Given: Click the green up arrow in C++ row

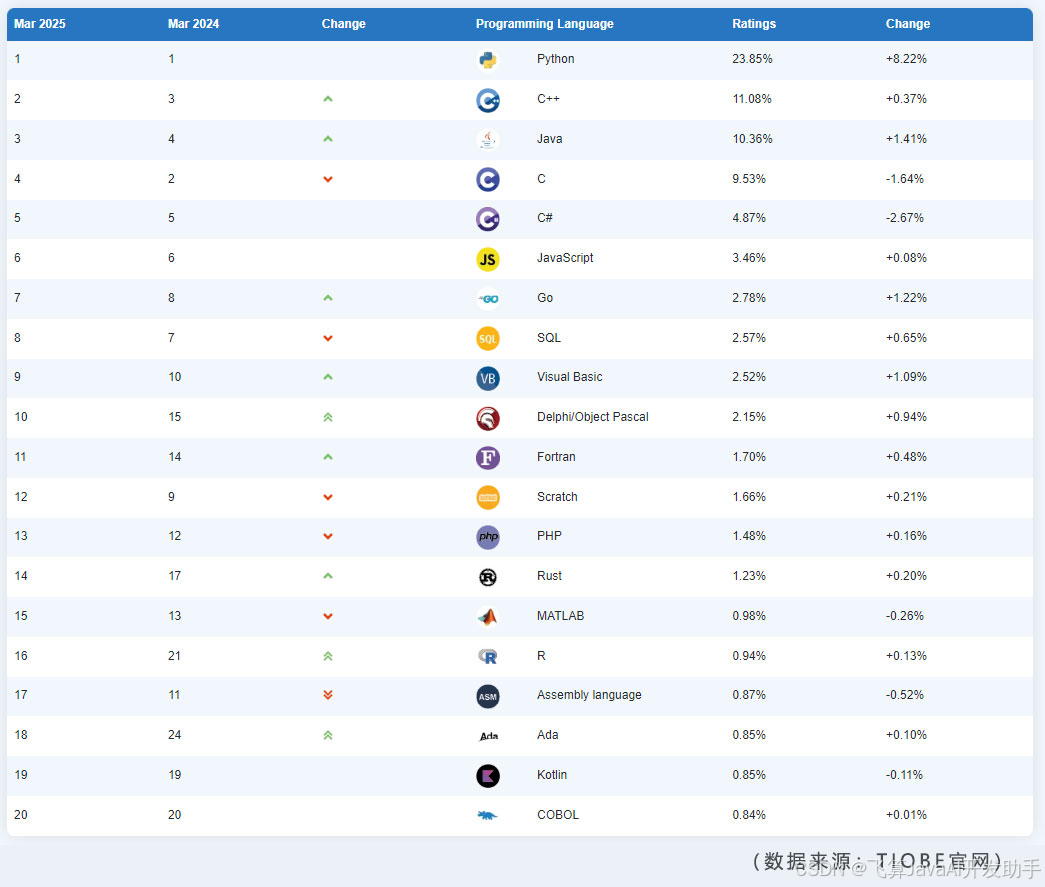Looking at the screenshot, I should coord(327,99).
